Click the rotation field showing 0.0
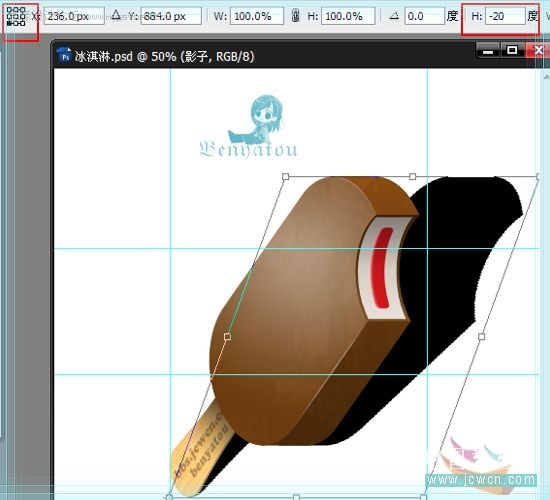The height and width of the screenshot is (500, 550). tap(424, 16)
